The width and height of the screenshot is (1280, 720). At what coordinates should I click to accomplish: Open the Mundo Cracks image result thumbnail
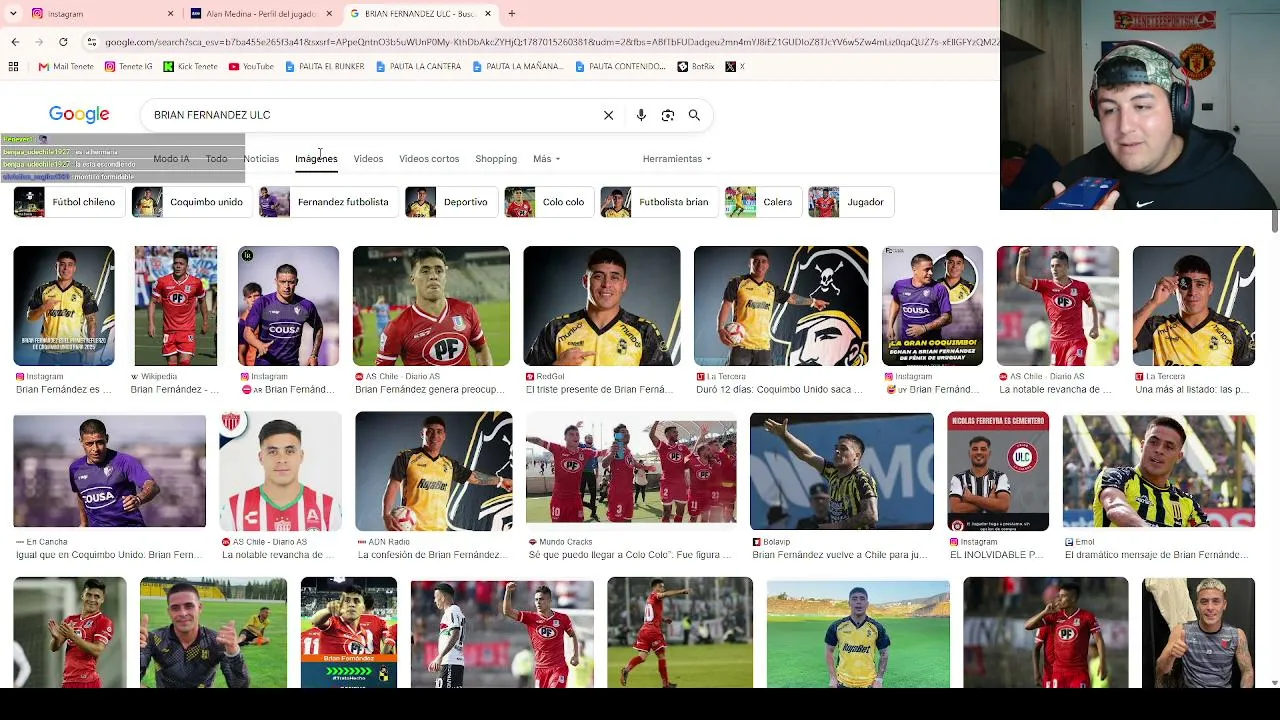tap(631, 471)
